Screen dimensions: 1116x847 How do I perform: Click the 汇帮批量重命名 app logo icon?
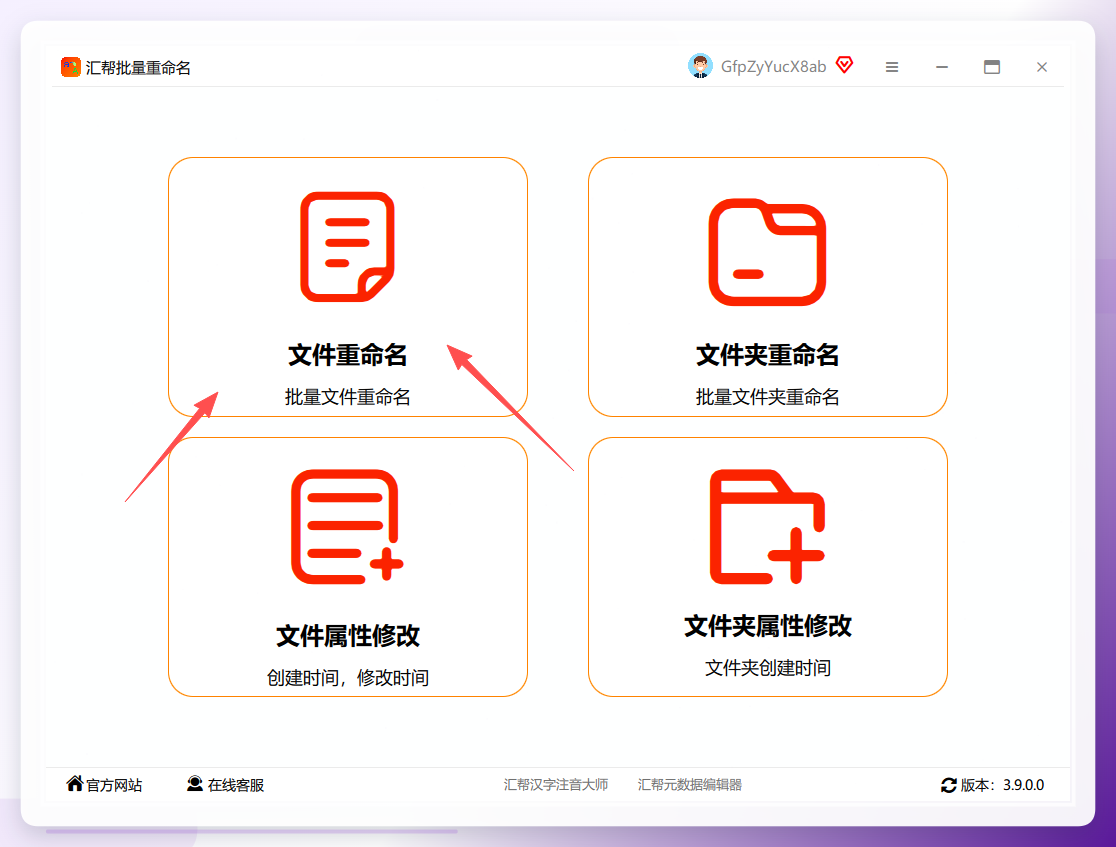70,67
